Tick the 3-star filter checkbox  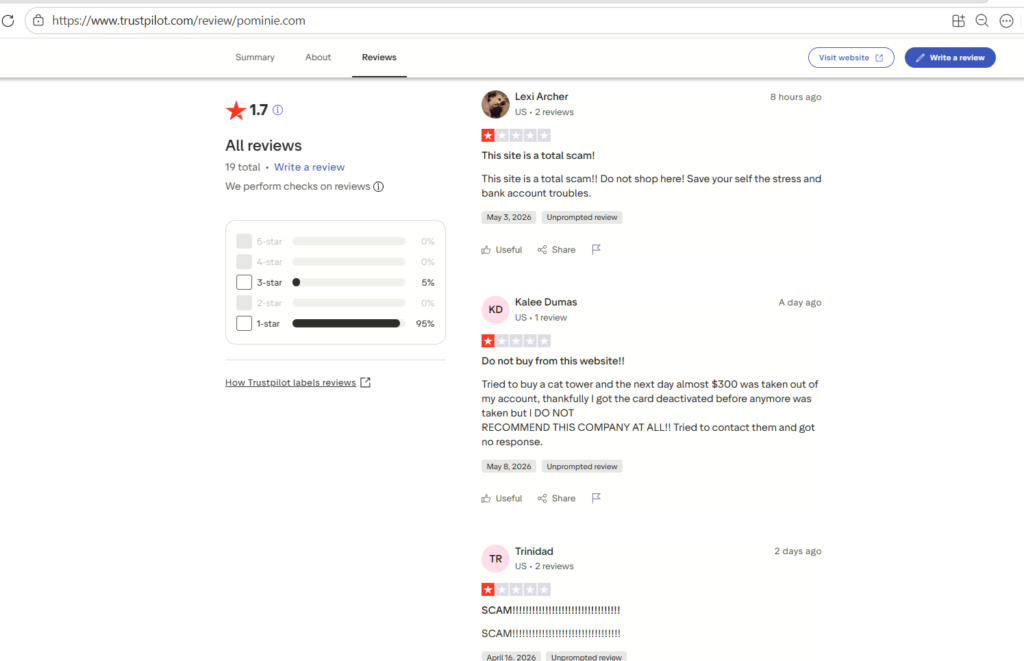tap(244, 282)
